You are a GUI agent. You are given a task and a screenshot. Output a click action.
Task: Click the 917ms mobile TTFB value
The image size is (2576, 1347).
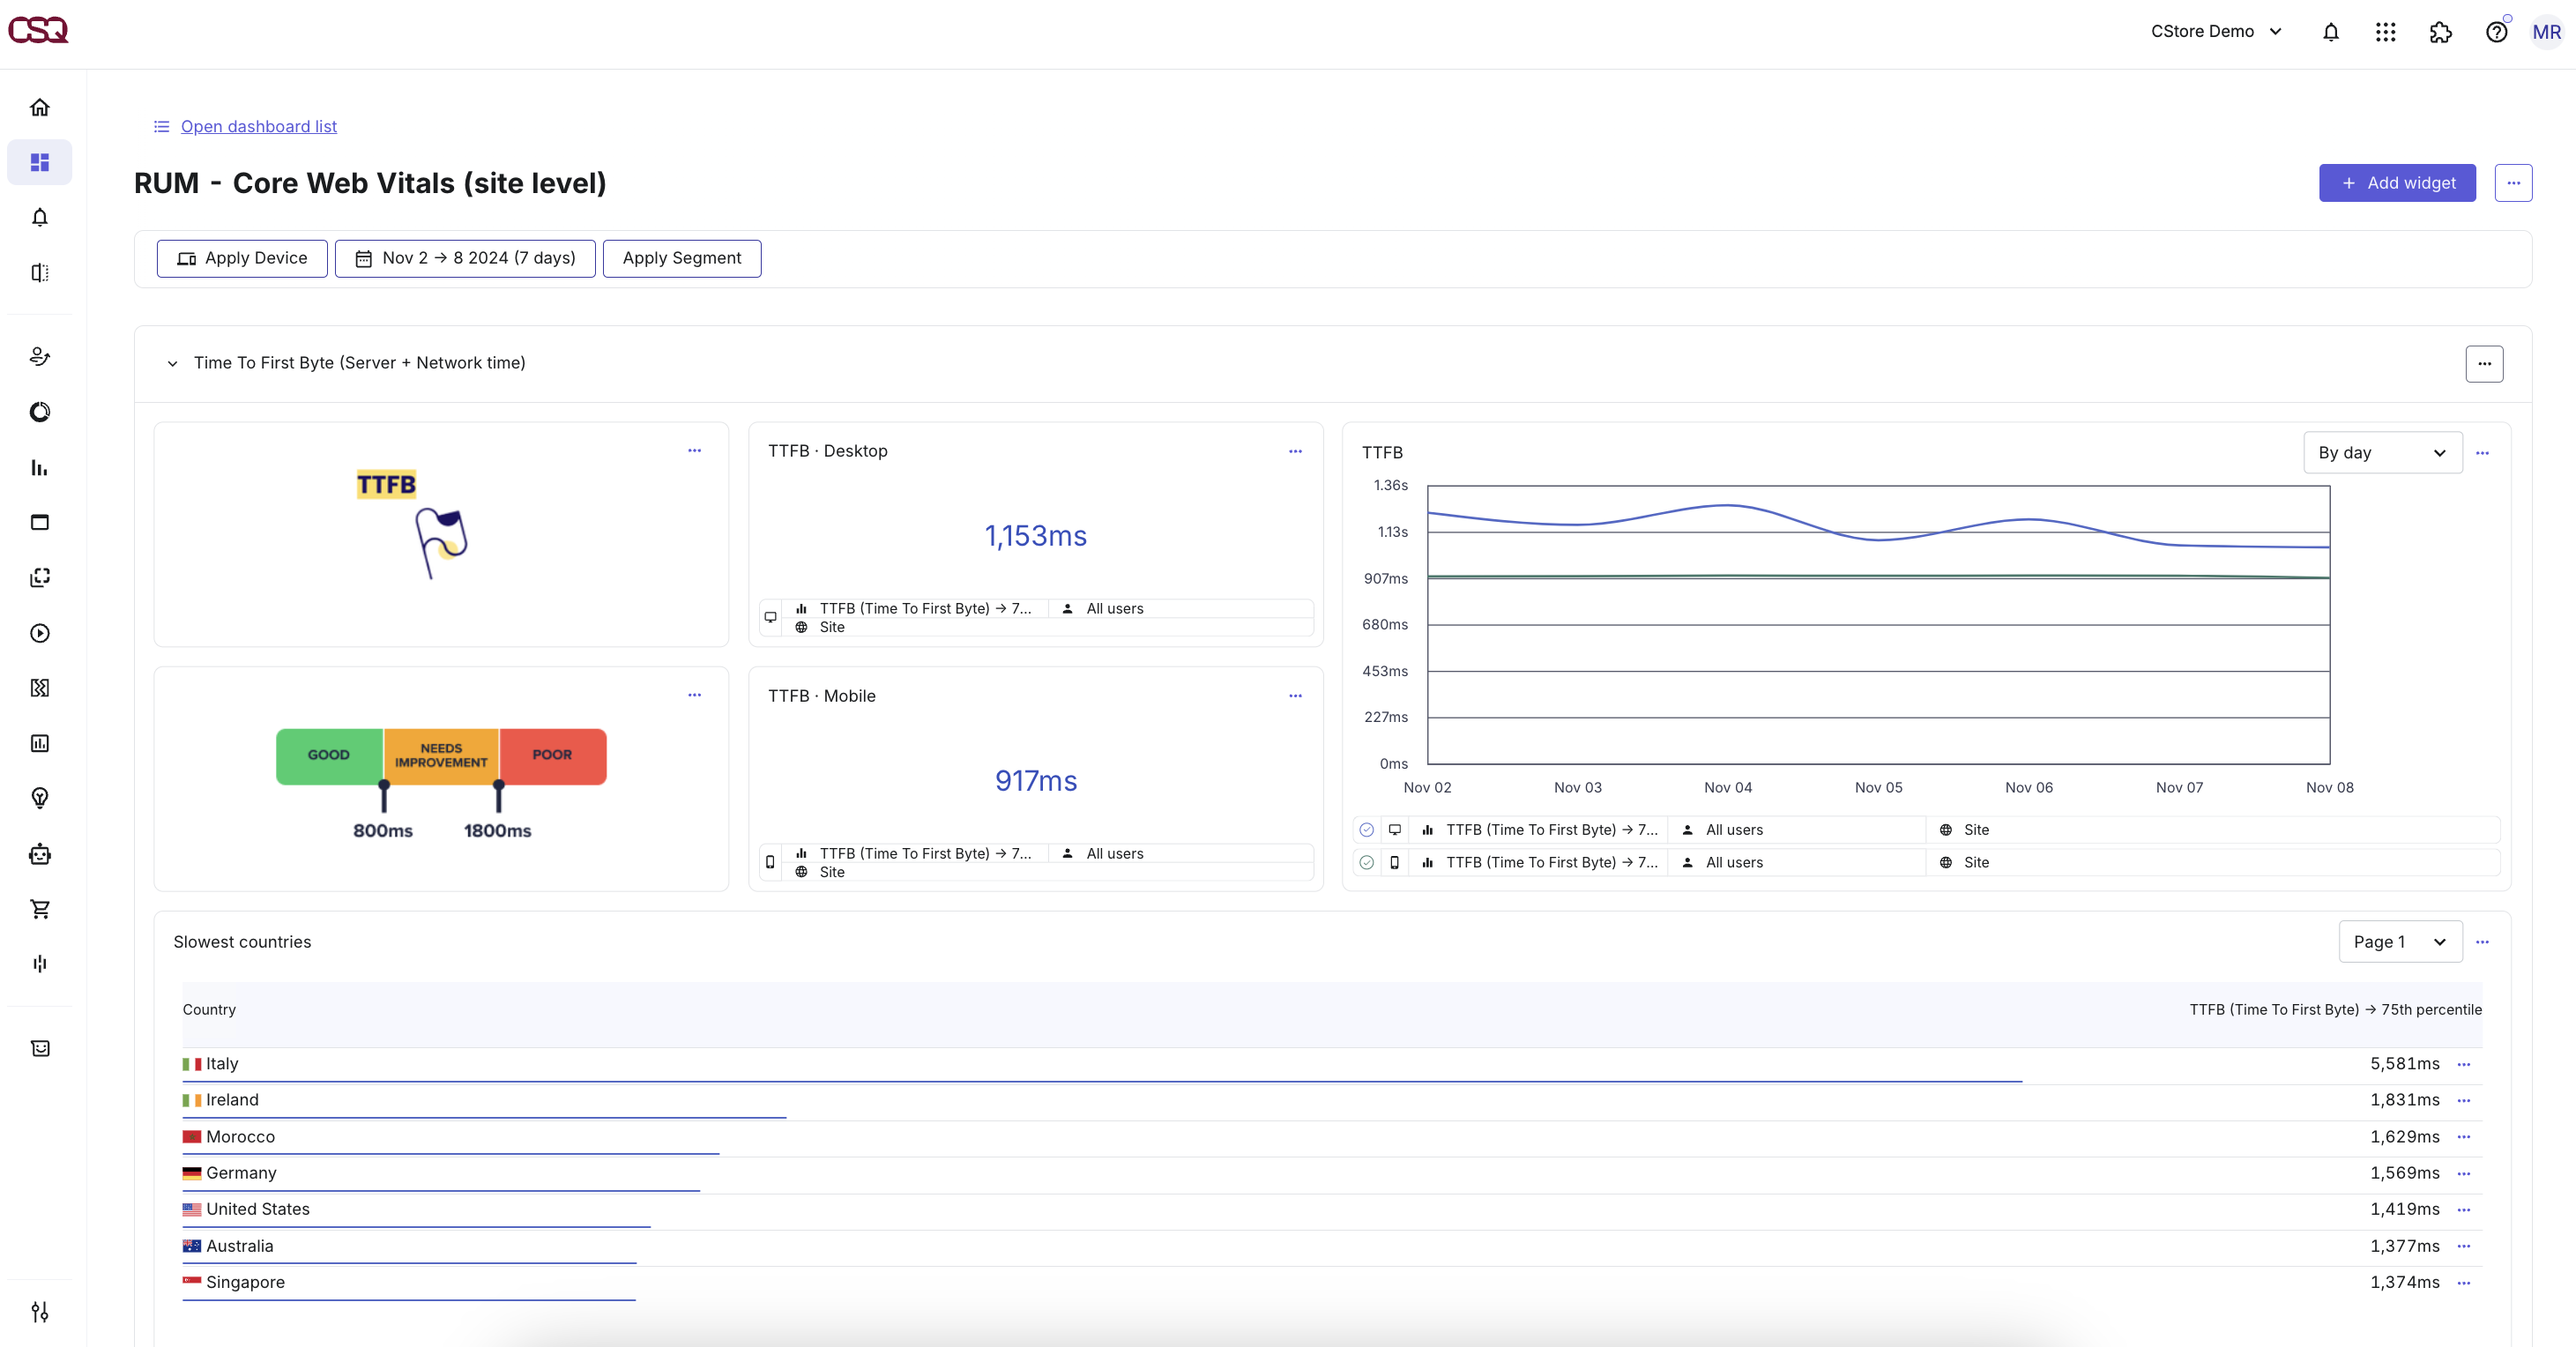(x=1035, y=781)
